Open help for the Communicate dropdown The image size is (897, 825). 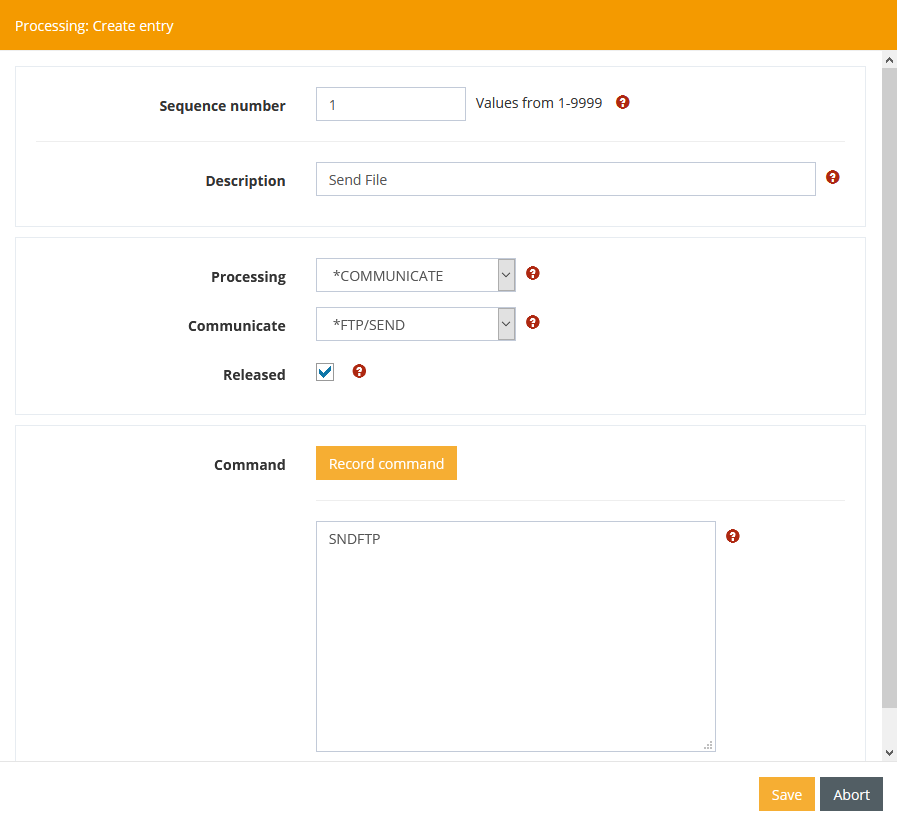533,322
